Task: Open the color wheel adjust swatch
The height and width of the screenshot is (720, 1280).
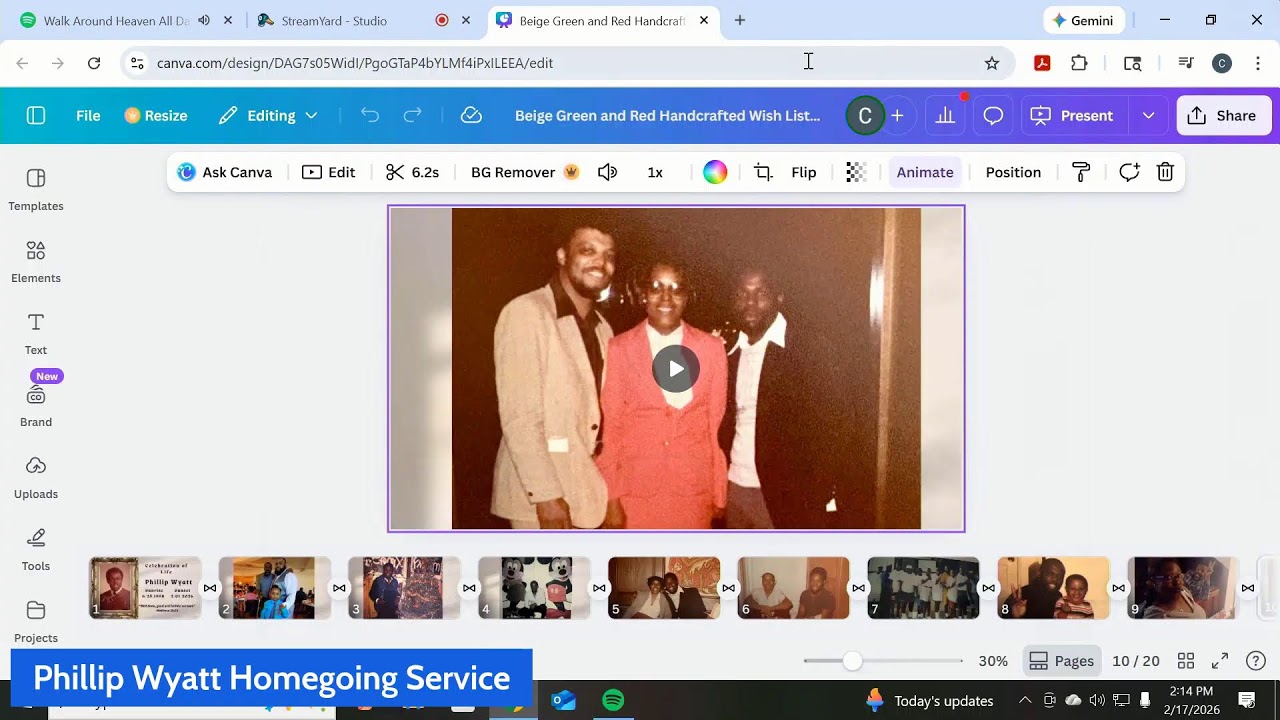Action: pyautogui.click(x=715, y=172)
